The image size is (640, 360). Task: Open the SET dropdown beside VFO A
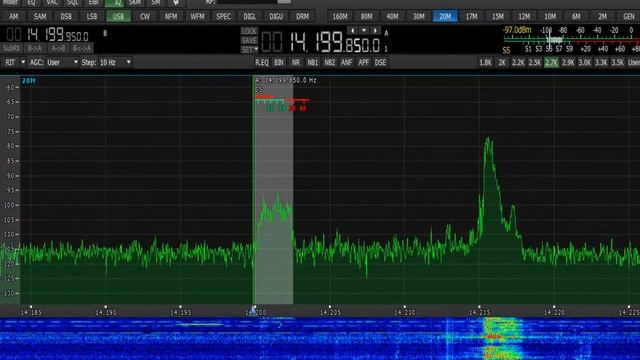249,50
